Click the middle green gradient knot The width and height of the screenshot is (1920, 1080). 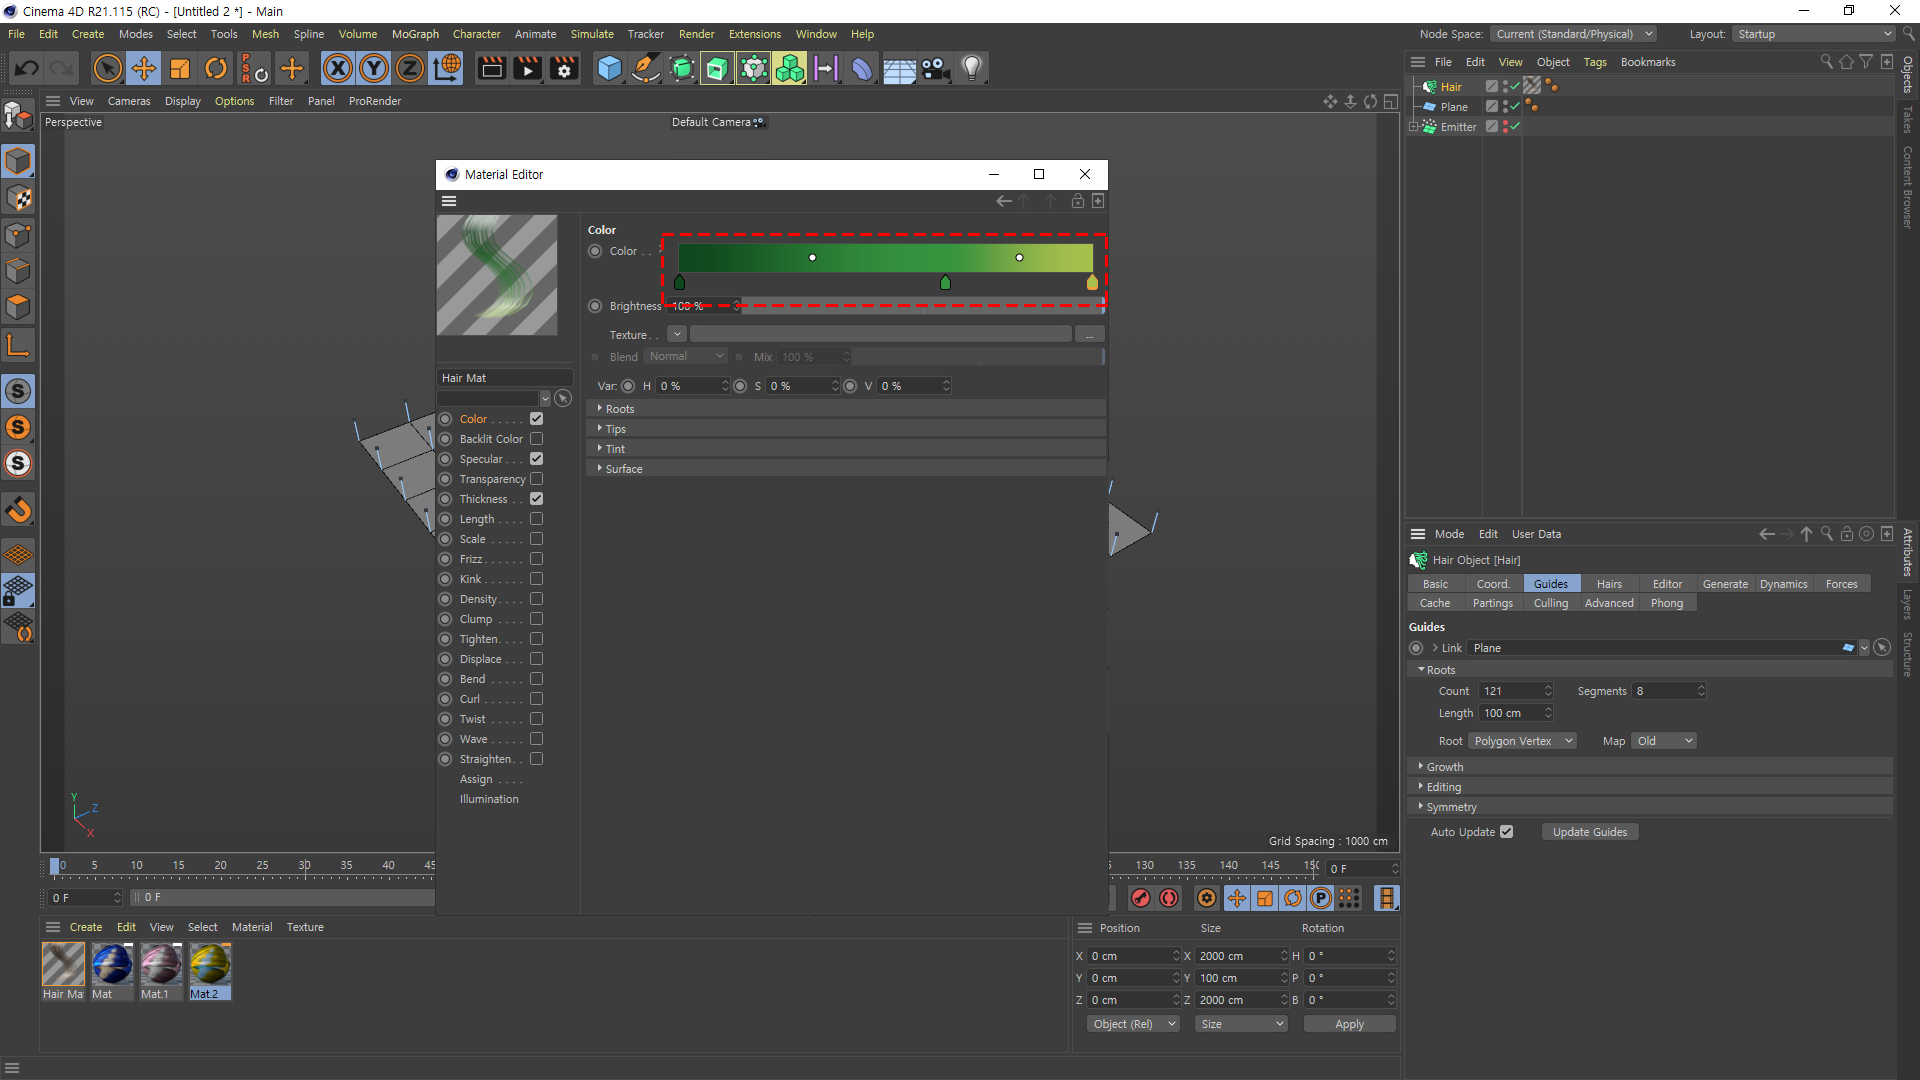click(x=945, y=283)
